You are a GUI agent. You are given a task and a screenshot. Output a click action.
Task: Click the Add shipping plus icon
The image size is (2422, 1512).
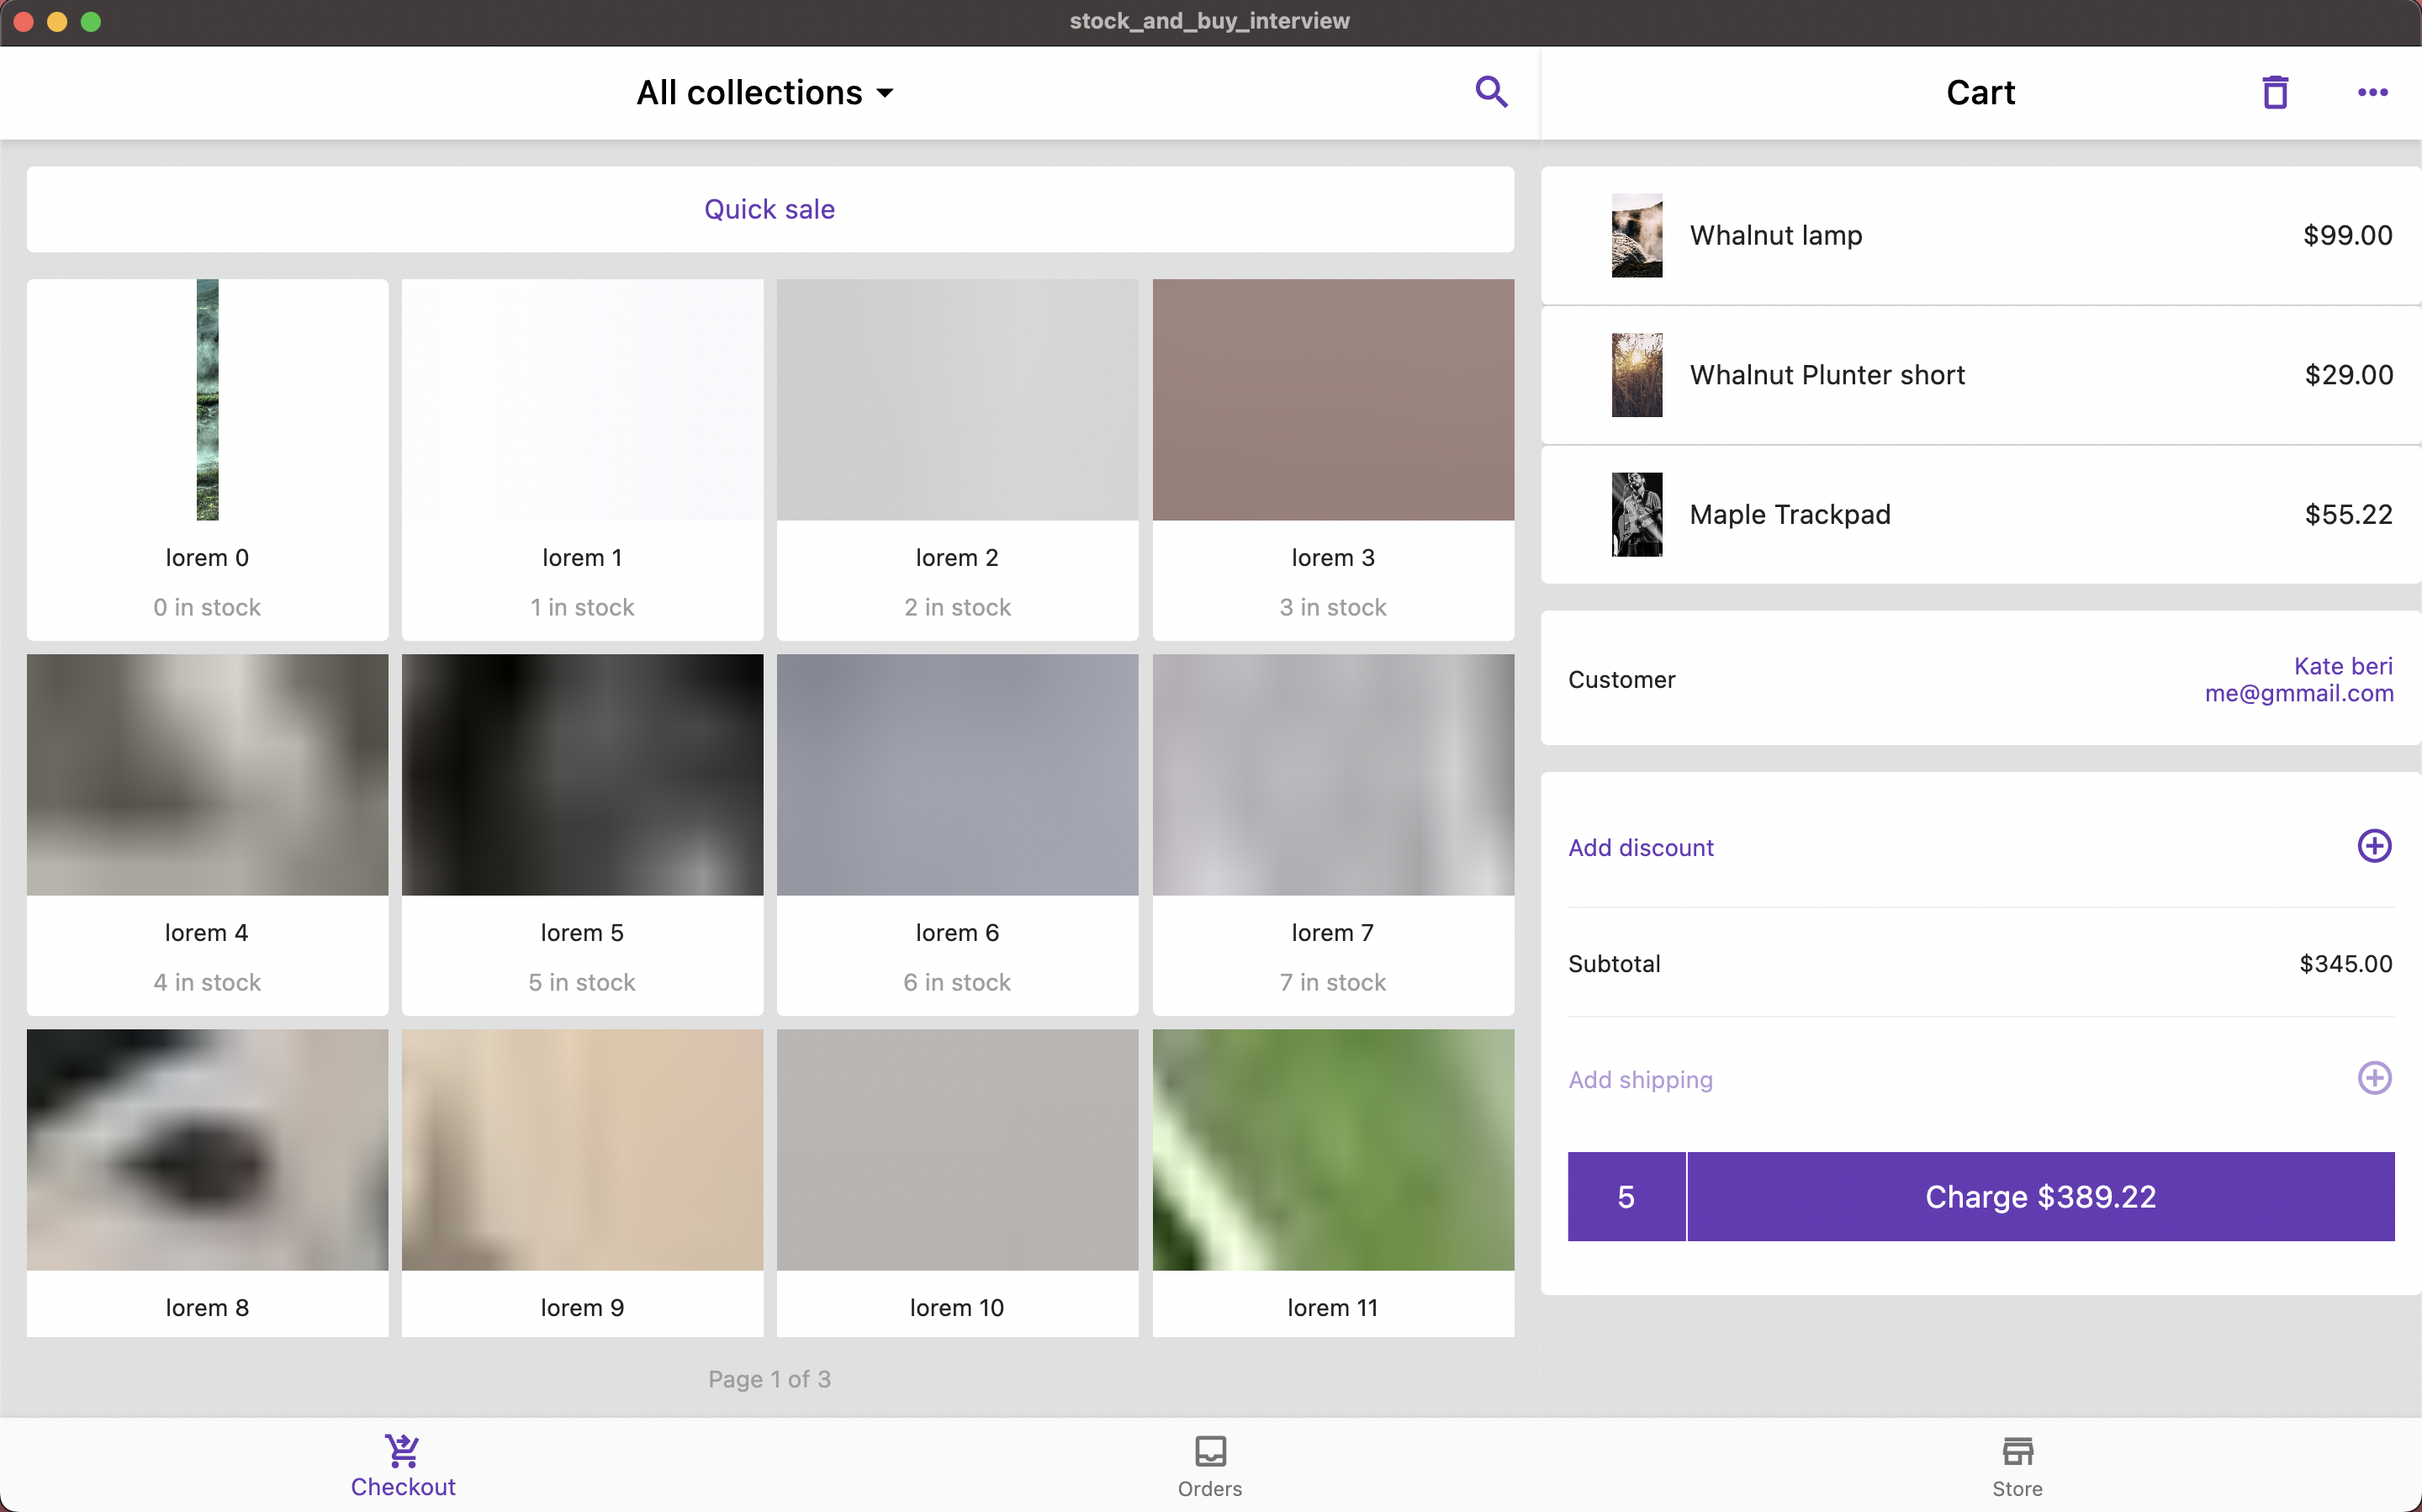(x=2374, y=1078)
